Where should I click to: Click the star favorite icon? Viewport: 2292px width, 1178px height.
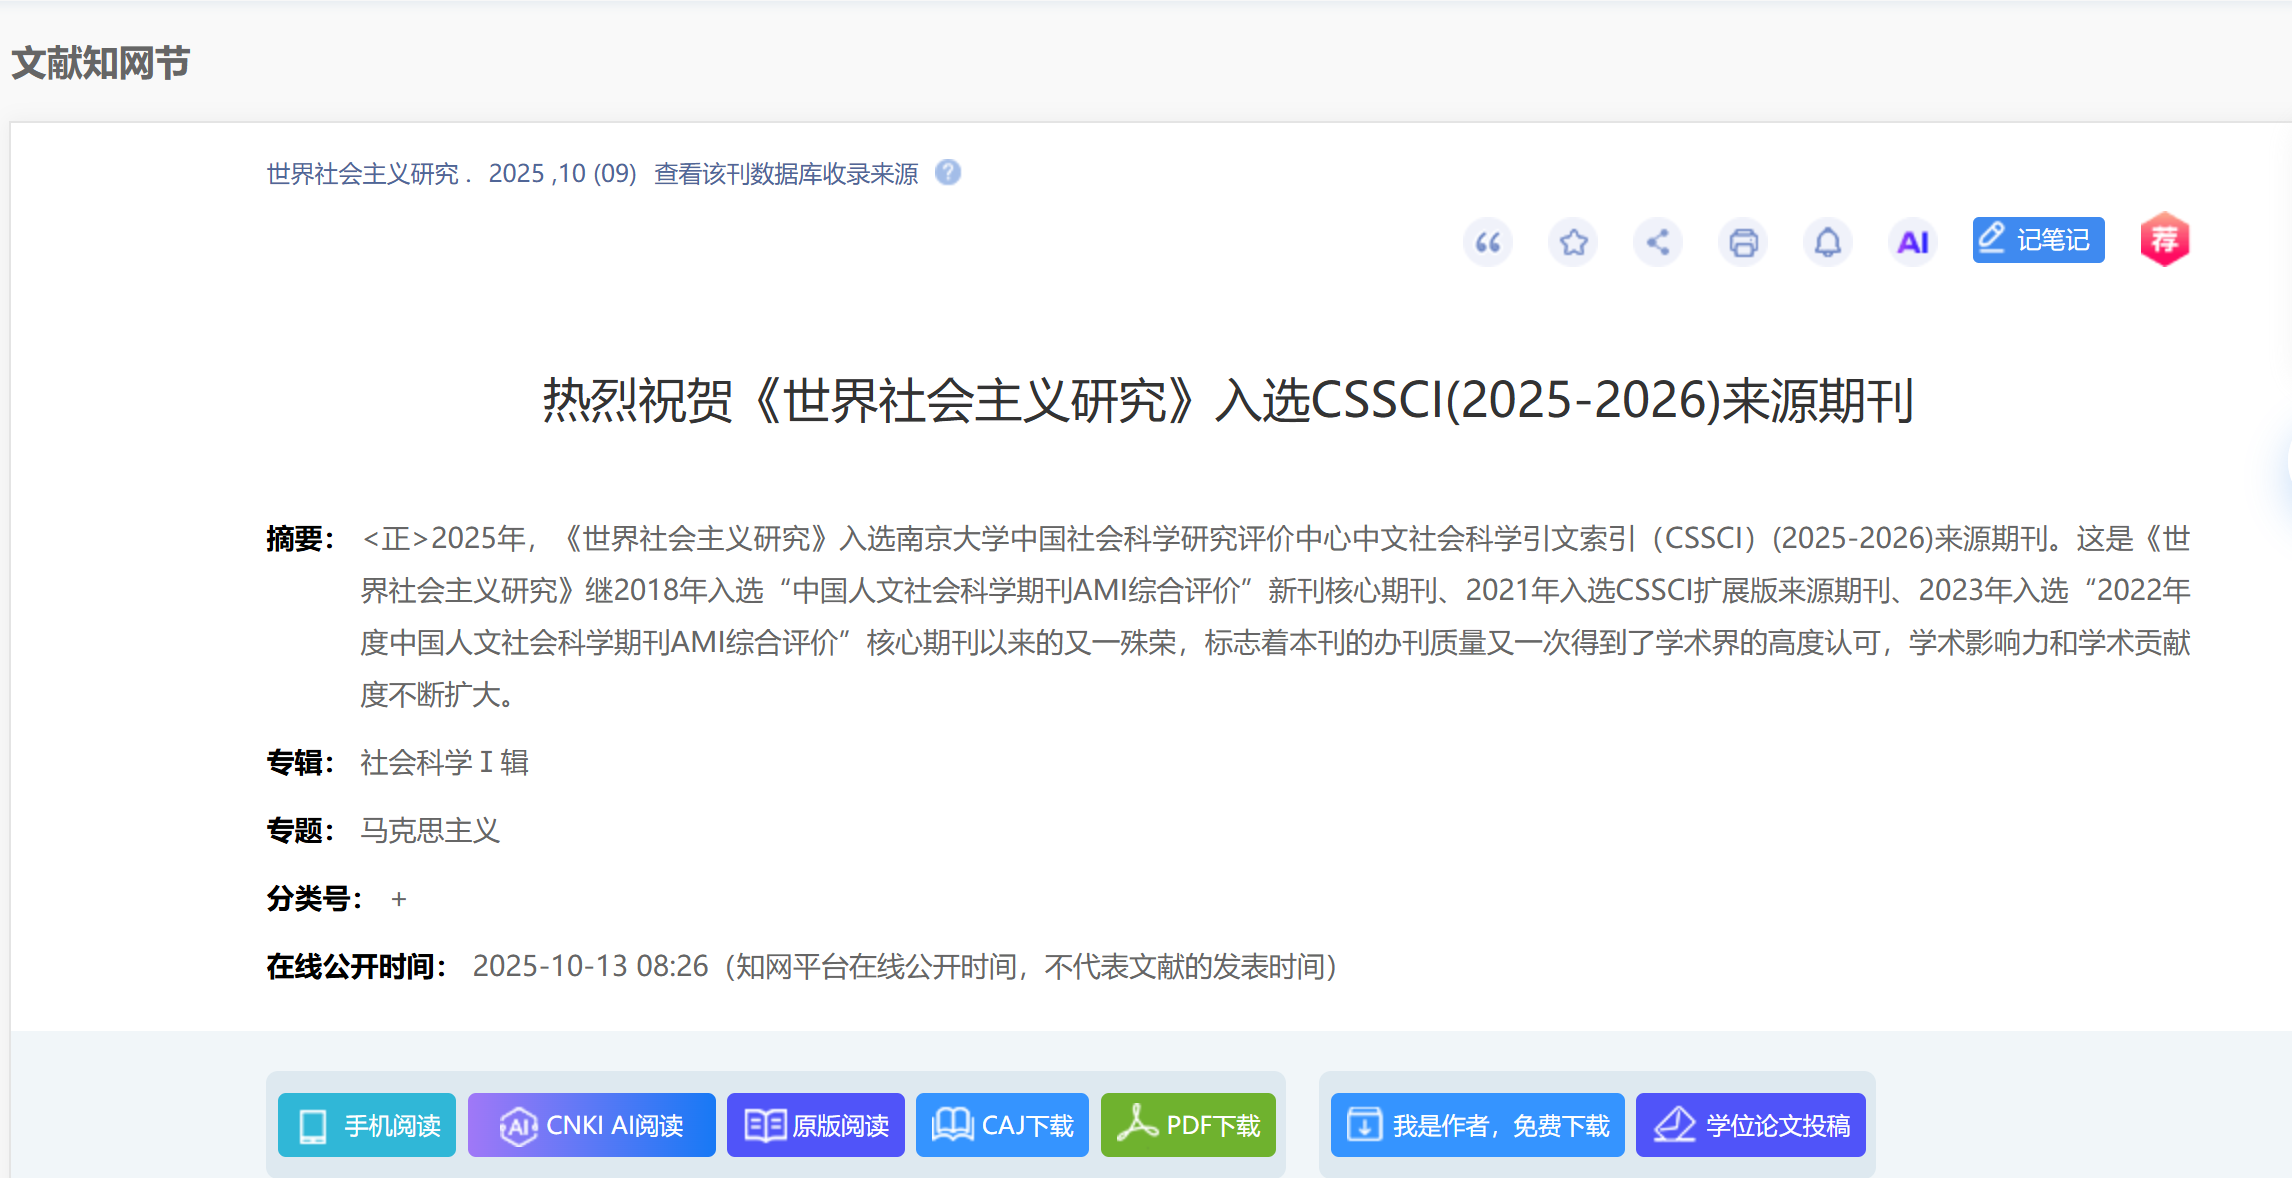tap(1573, 242)
